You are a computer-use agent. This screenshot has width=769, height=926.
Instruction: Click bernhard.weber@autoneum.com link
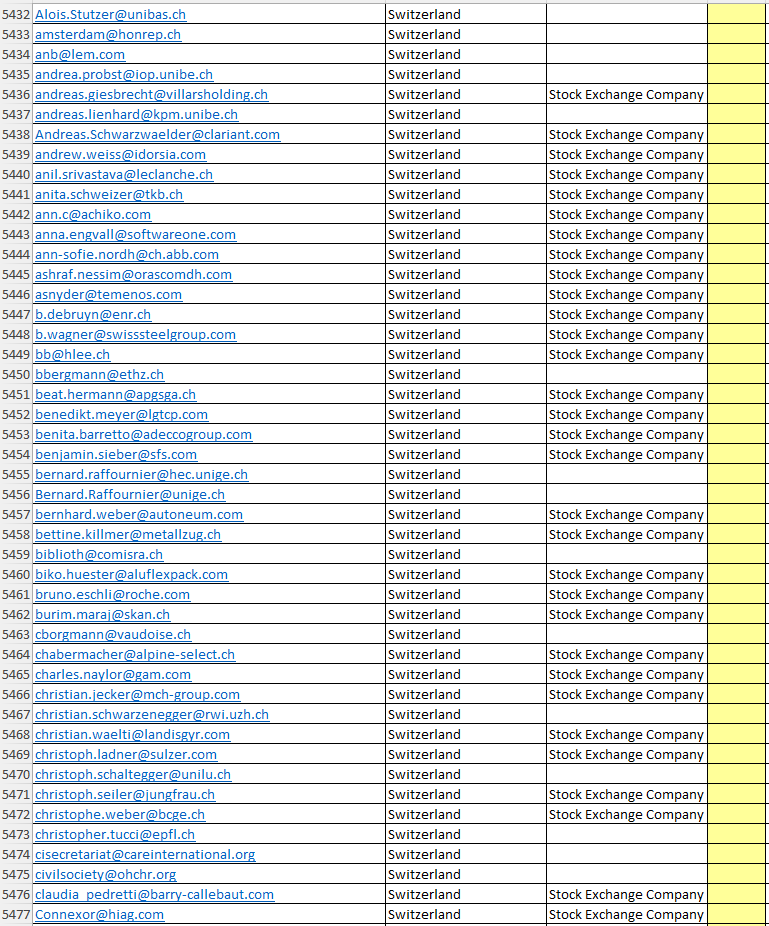point(139,515)
